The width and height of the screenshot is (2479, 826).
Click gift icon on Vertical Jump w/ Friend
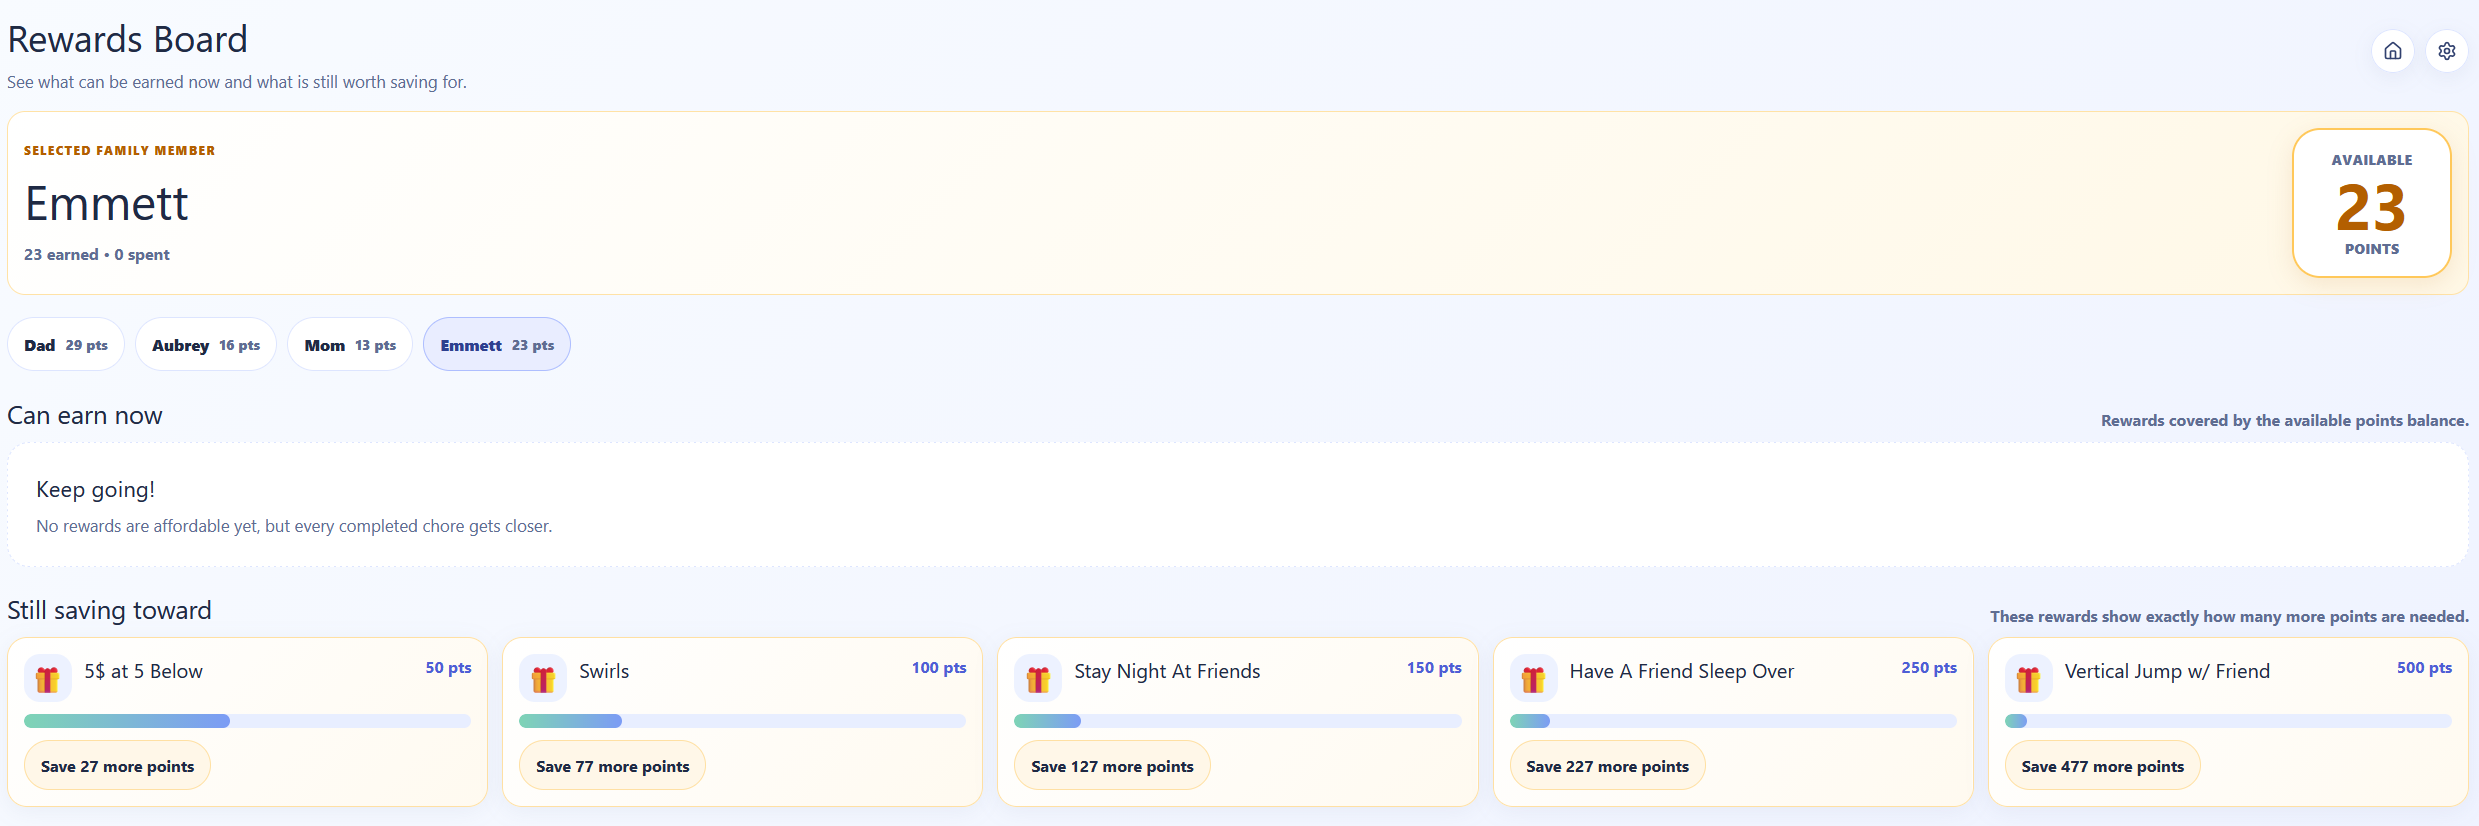[2029, 679]
